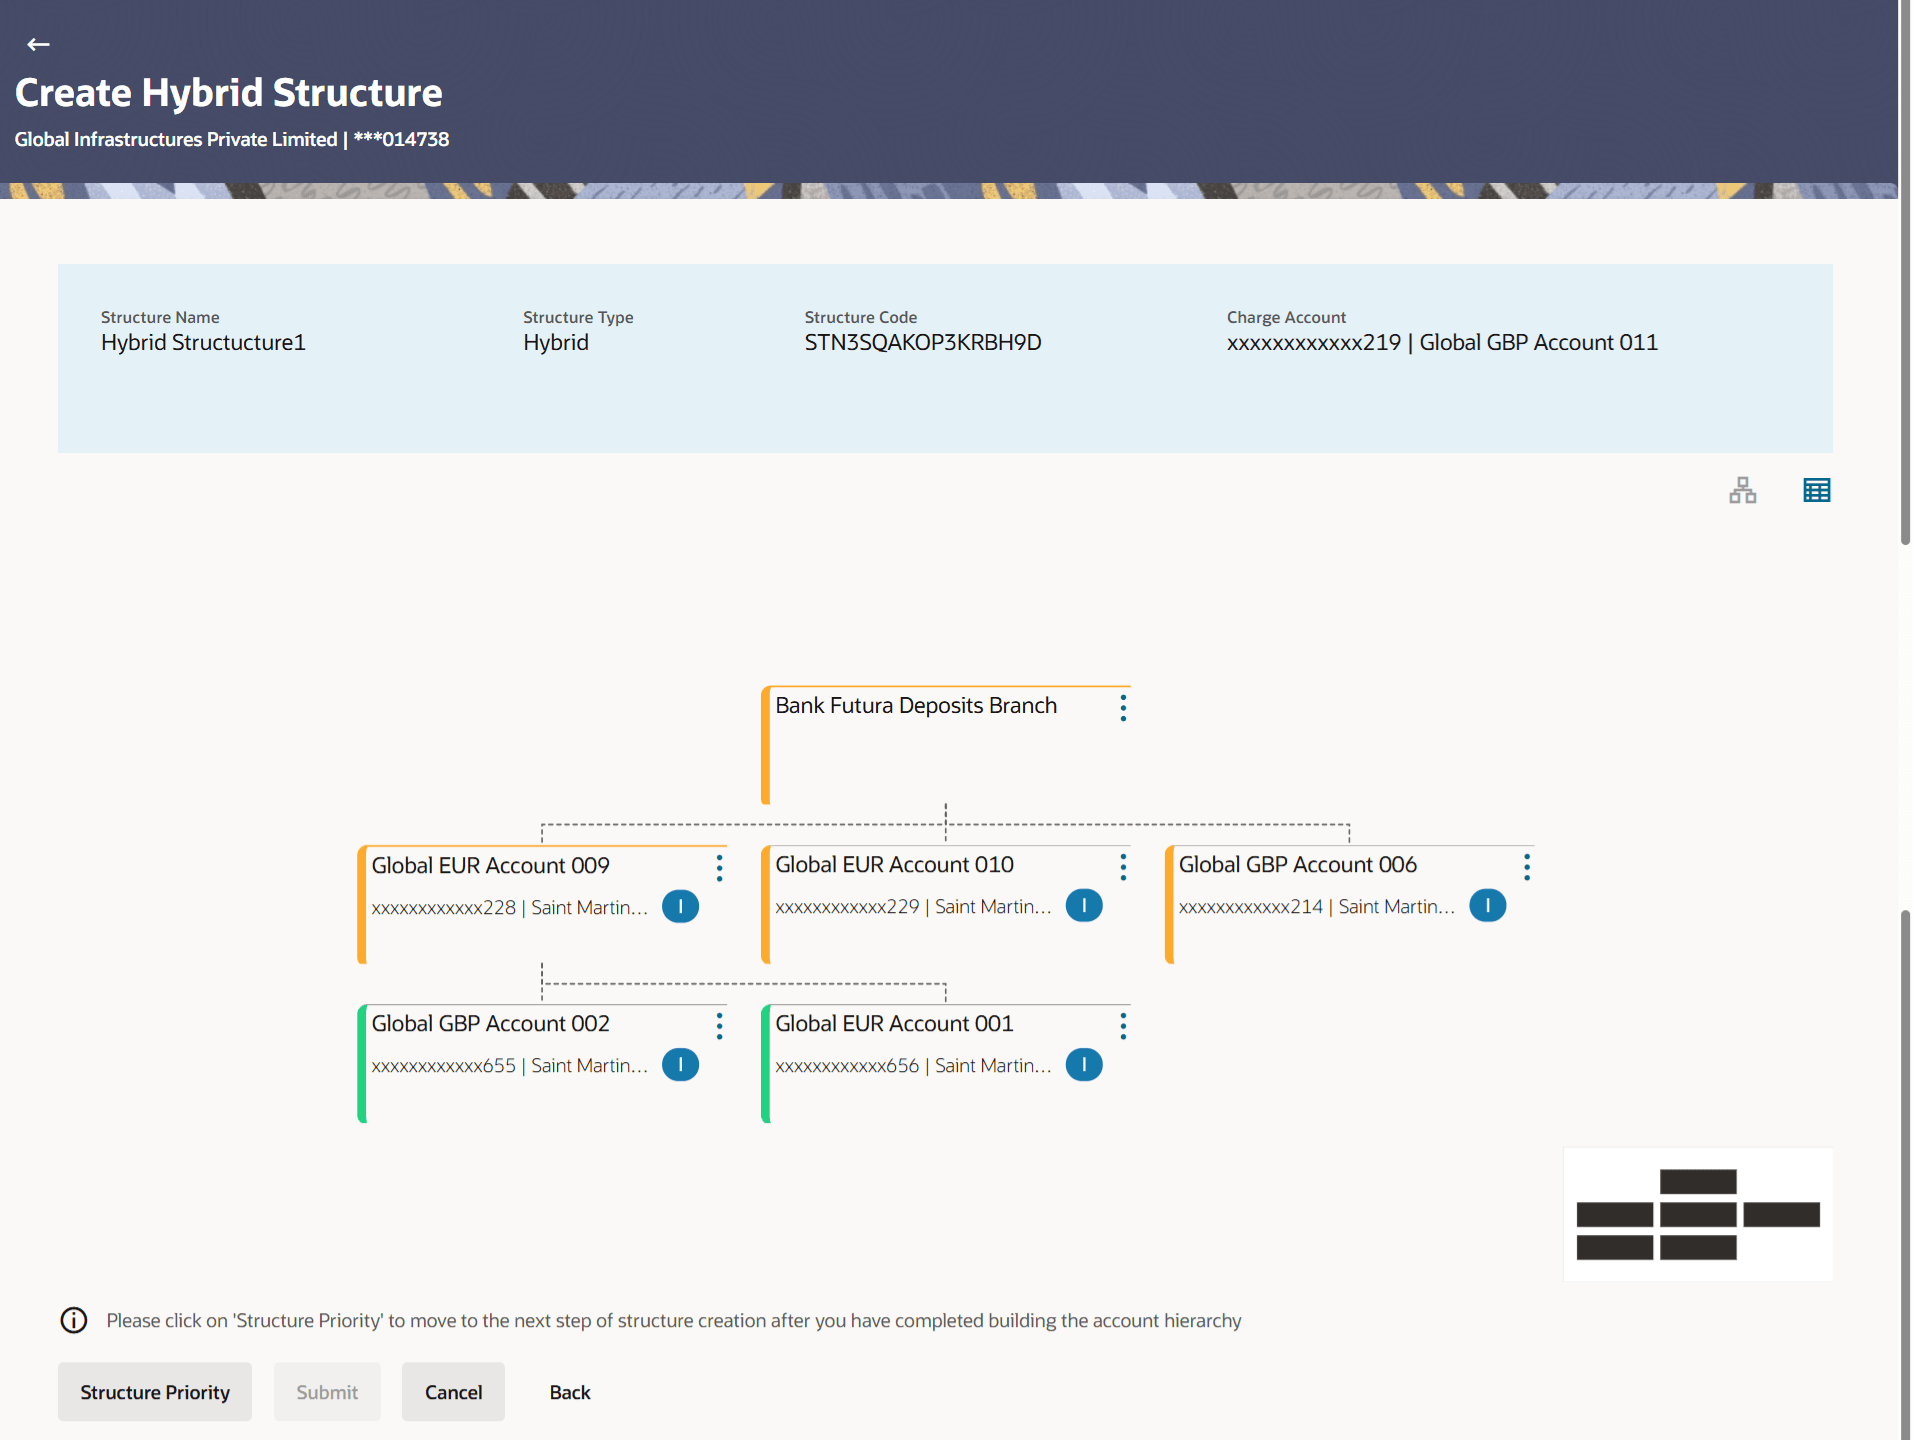This screenshot has width=1920, height=1440.
Task: Open kebab menu on Global GBP Account 002
Action: [x=719, y=1026]
